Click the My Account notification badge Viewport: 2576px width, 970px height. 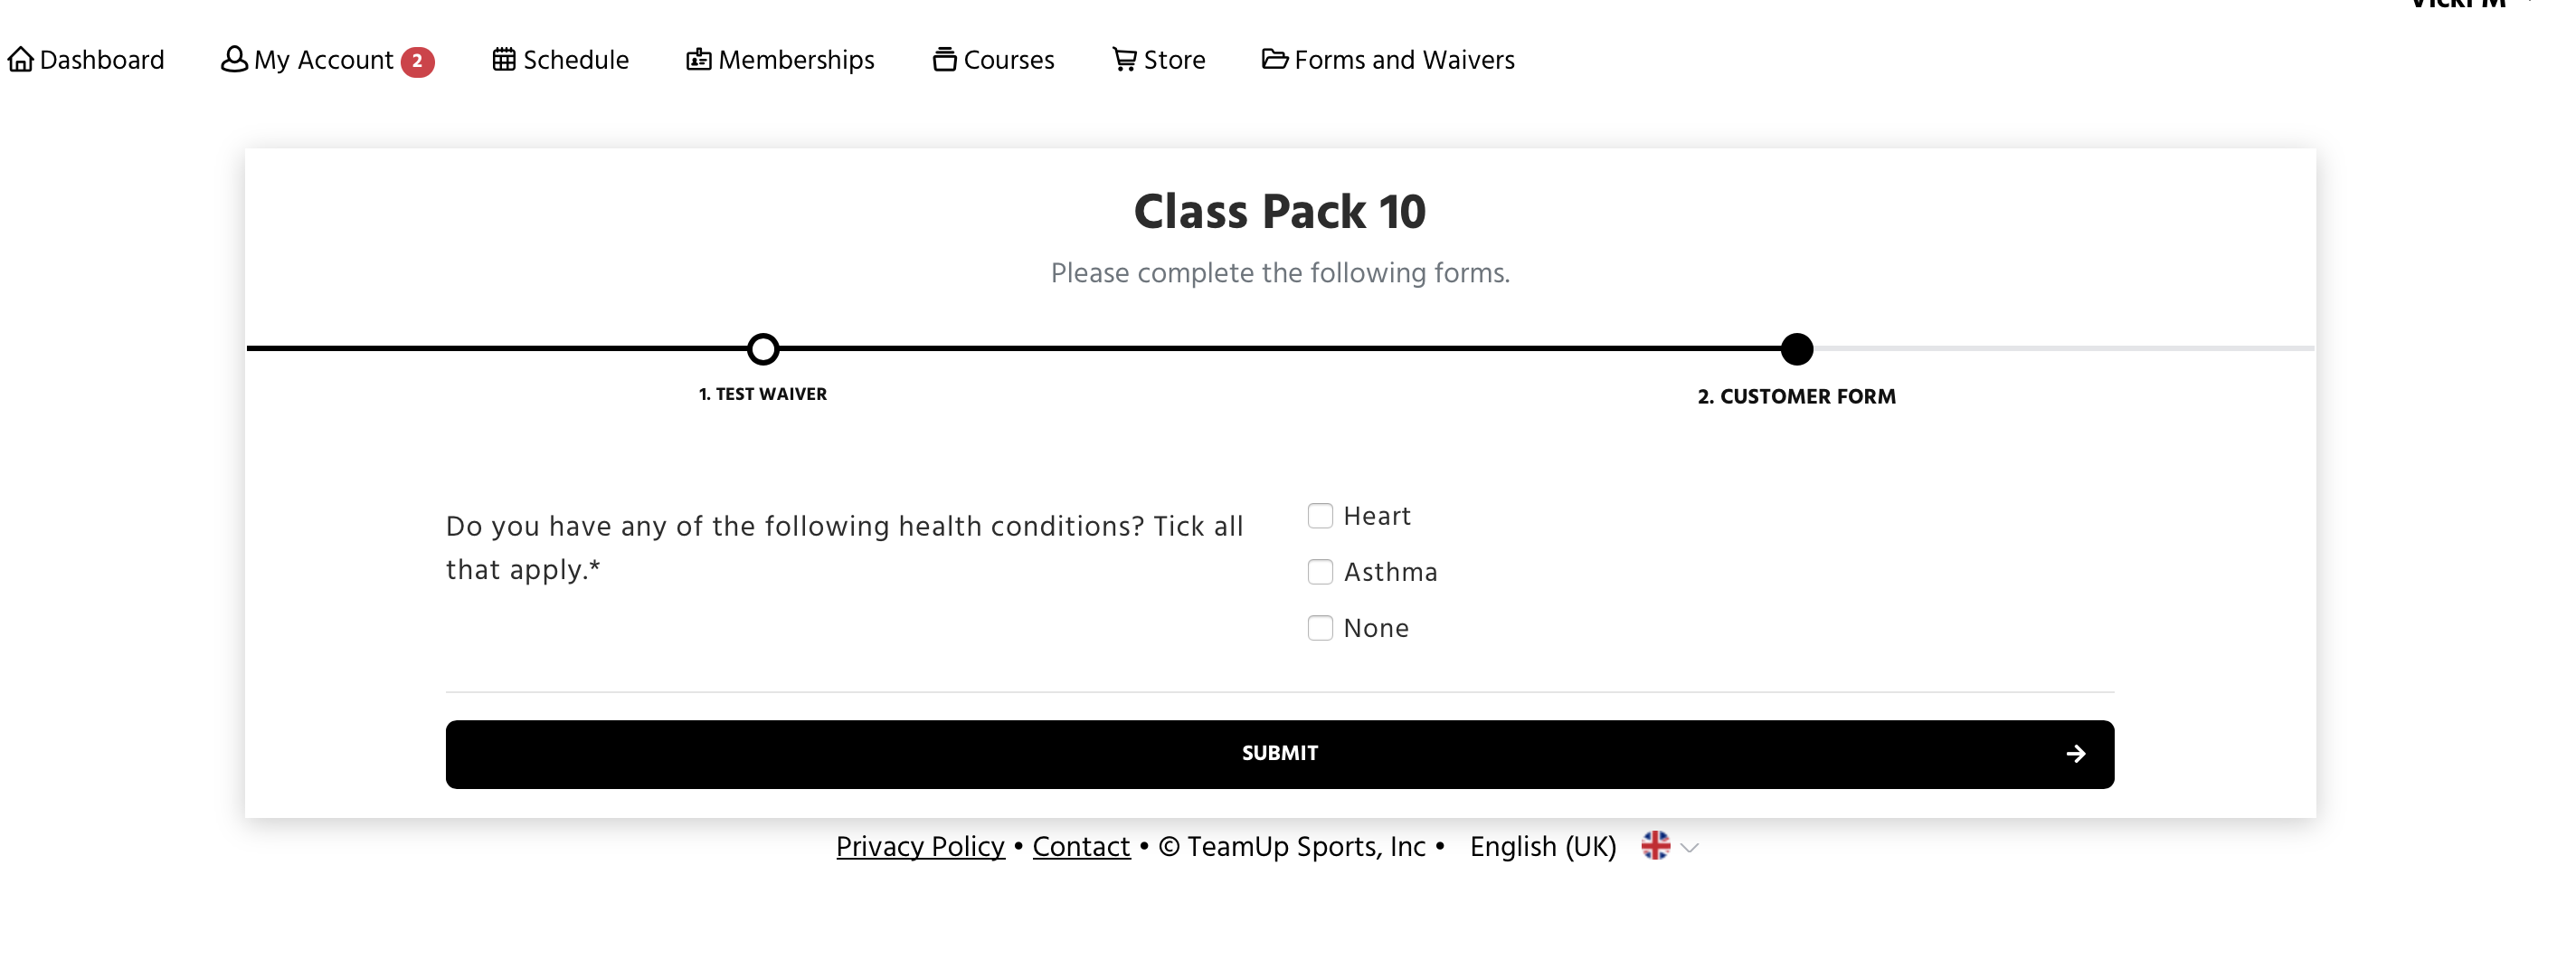click(x=417, y=62)
